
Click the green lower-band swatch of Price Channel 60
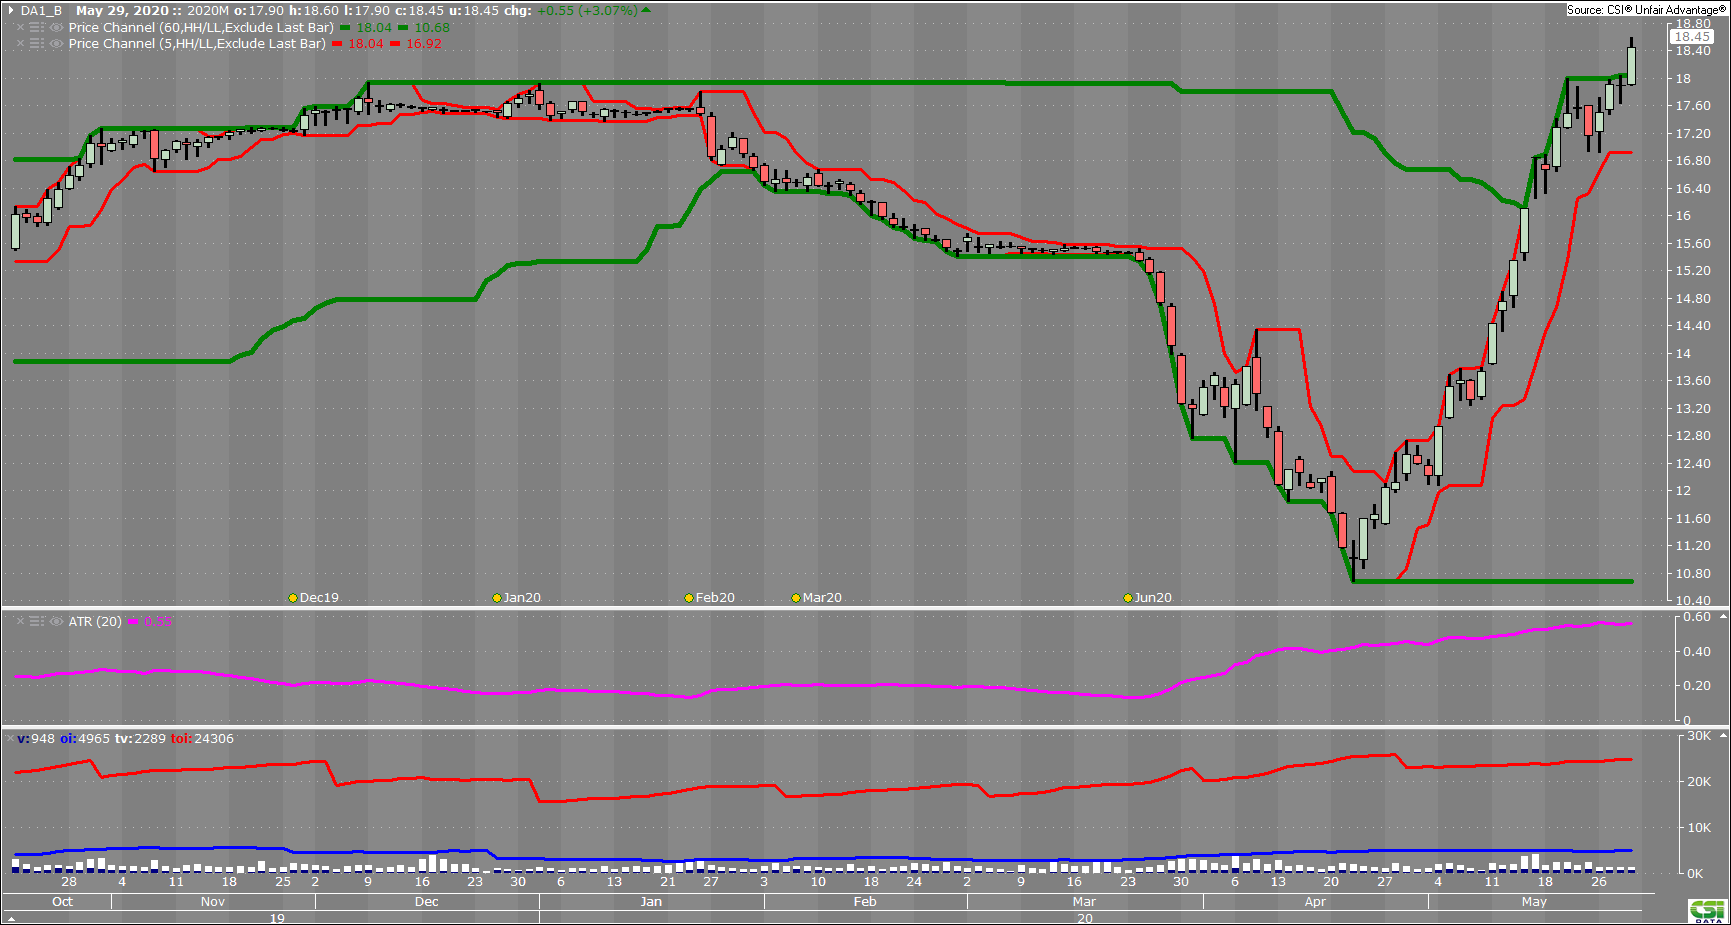(x=403, y=28)
